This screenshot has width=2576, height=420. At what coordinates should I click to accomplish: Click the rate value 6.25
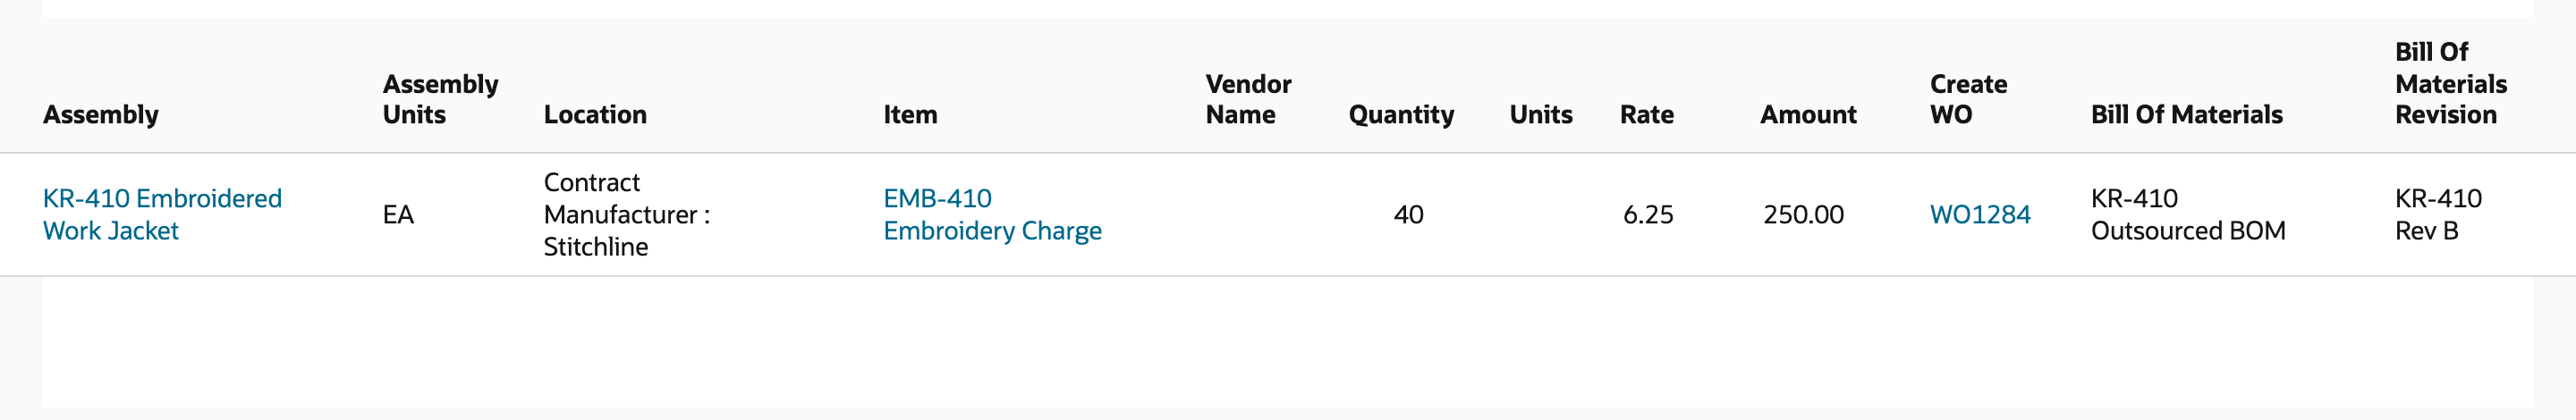pos(1648,214)
